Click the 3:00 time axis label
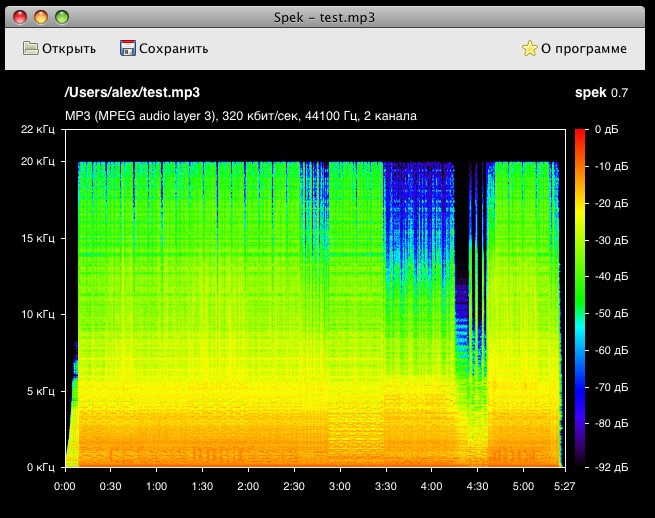The image size is (655, 518). [x=340, y=486]
